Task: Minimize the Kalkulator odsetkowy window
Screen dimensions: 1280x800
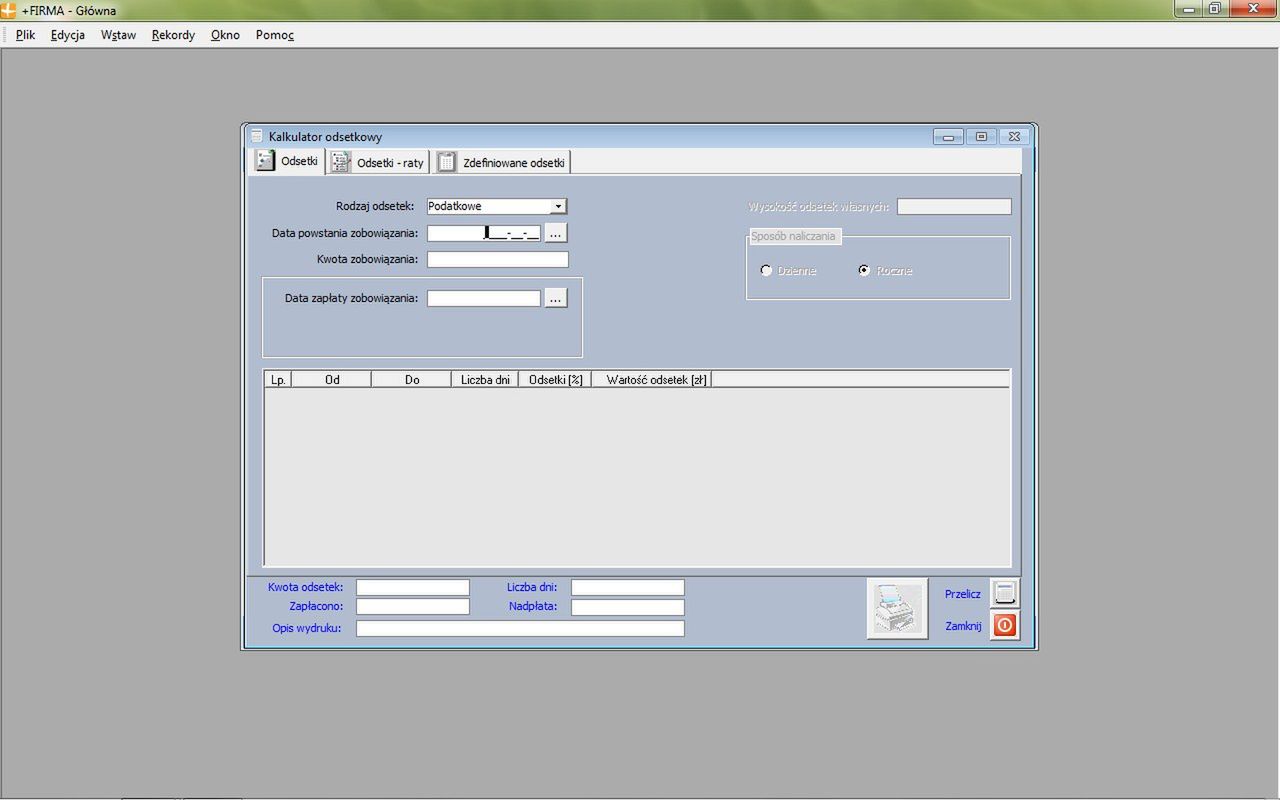Action: pos(948,137)
